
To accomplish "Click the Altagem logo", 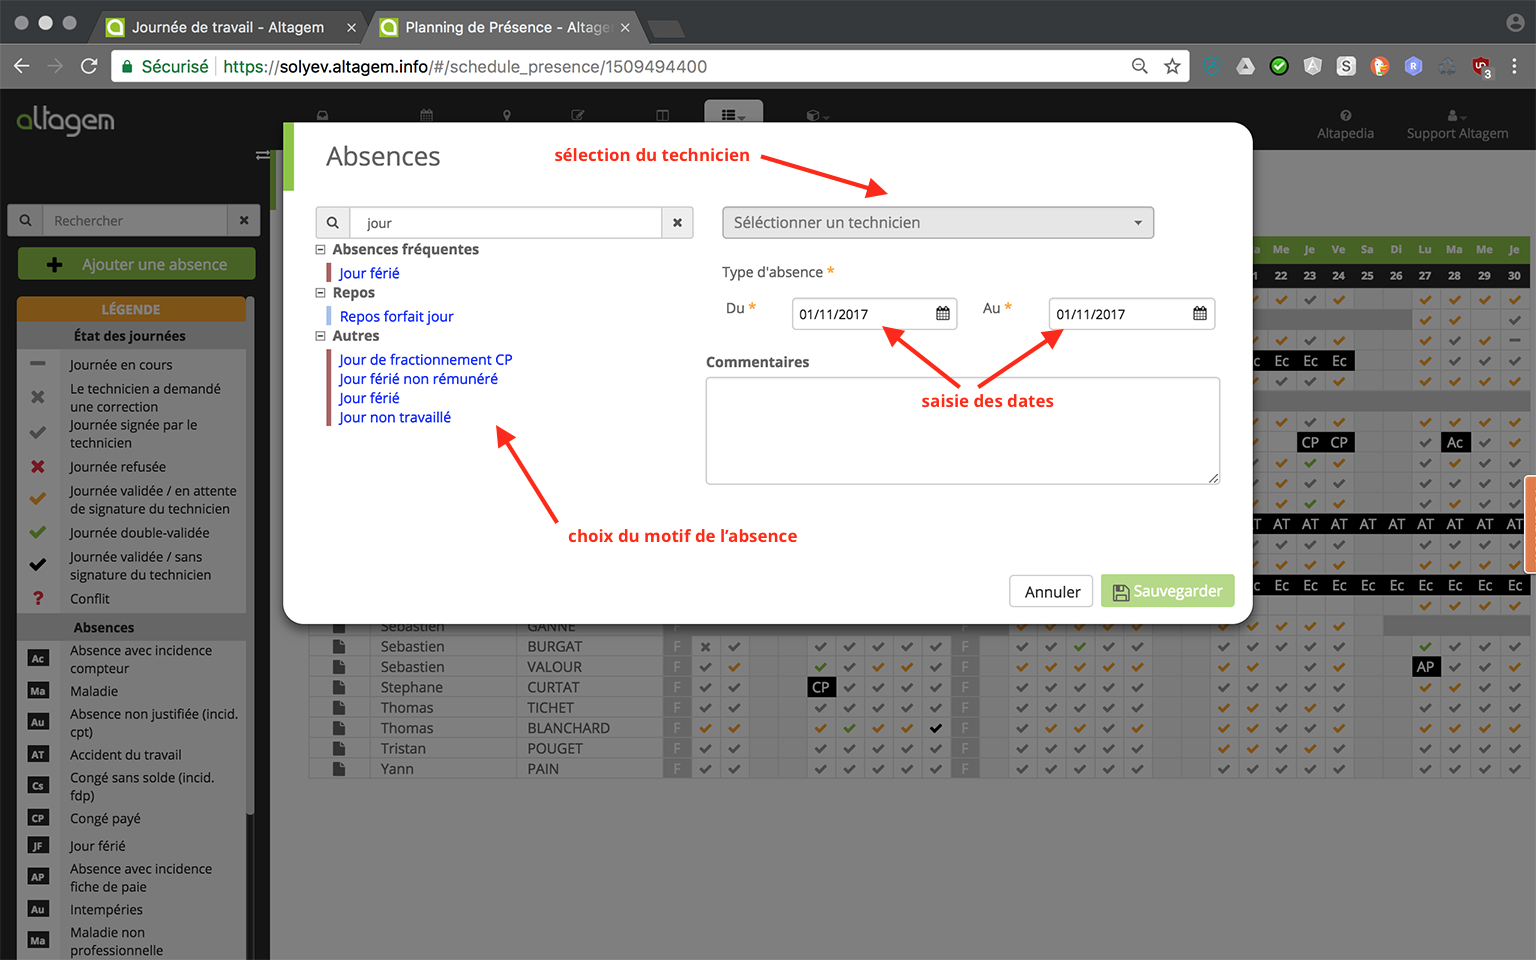I will [x=65, y=121].
